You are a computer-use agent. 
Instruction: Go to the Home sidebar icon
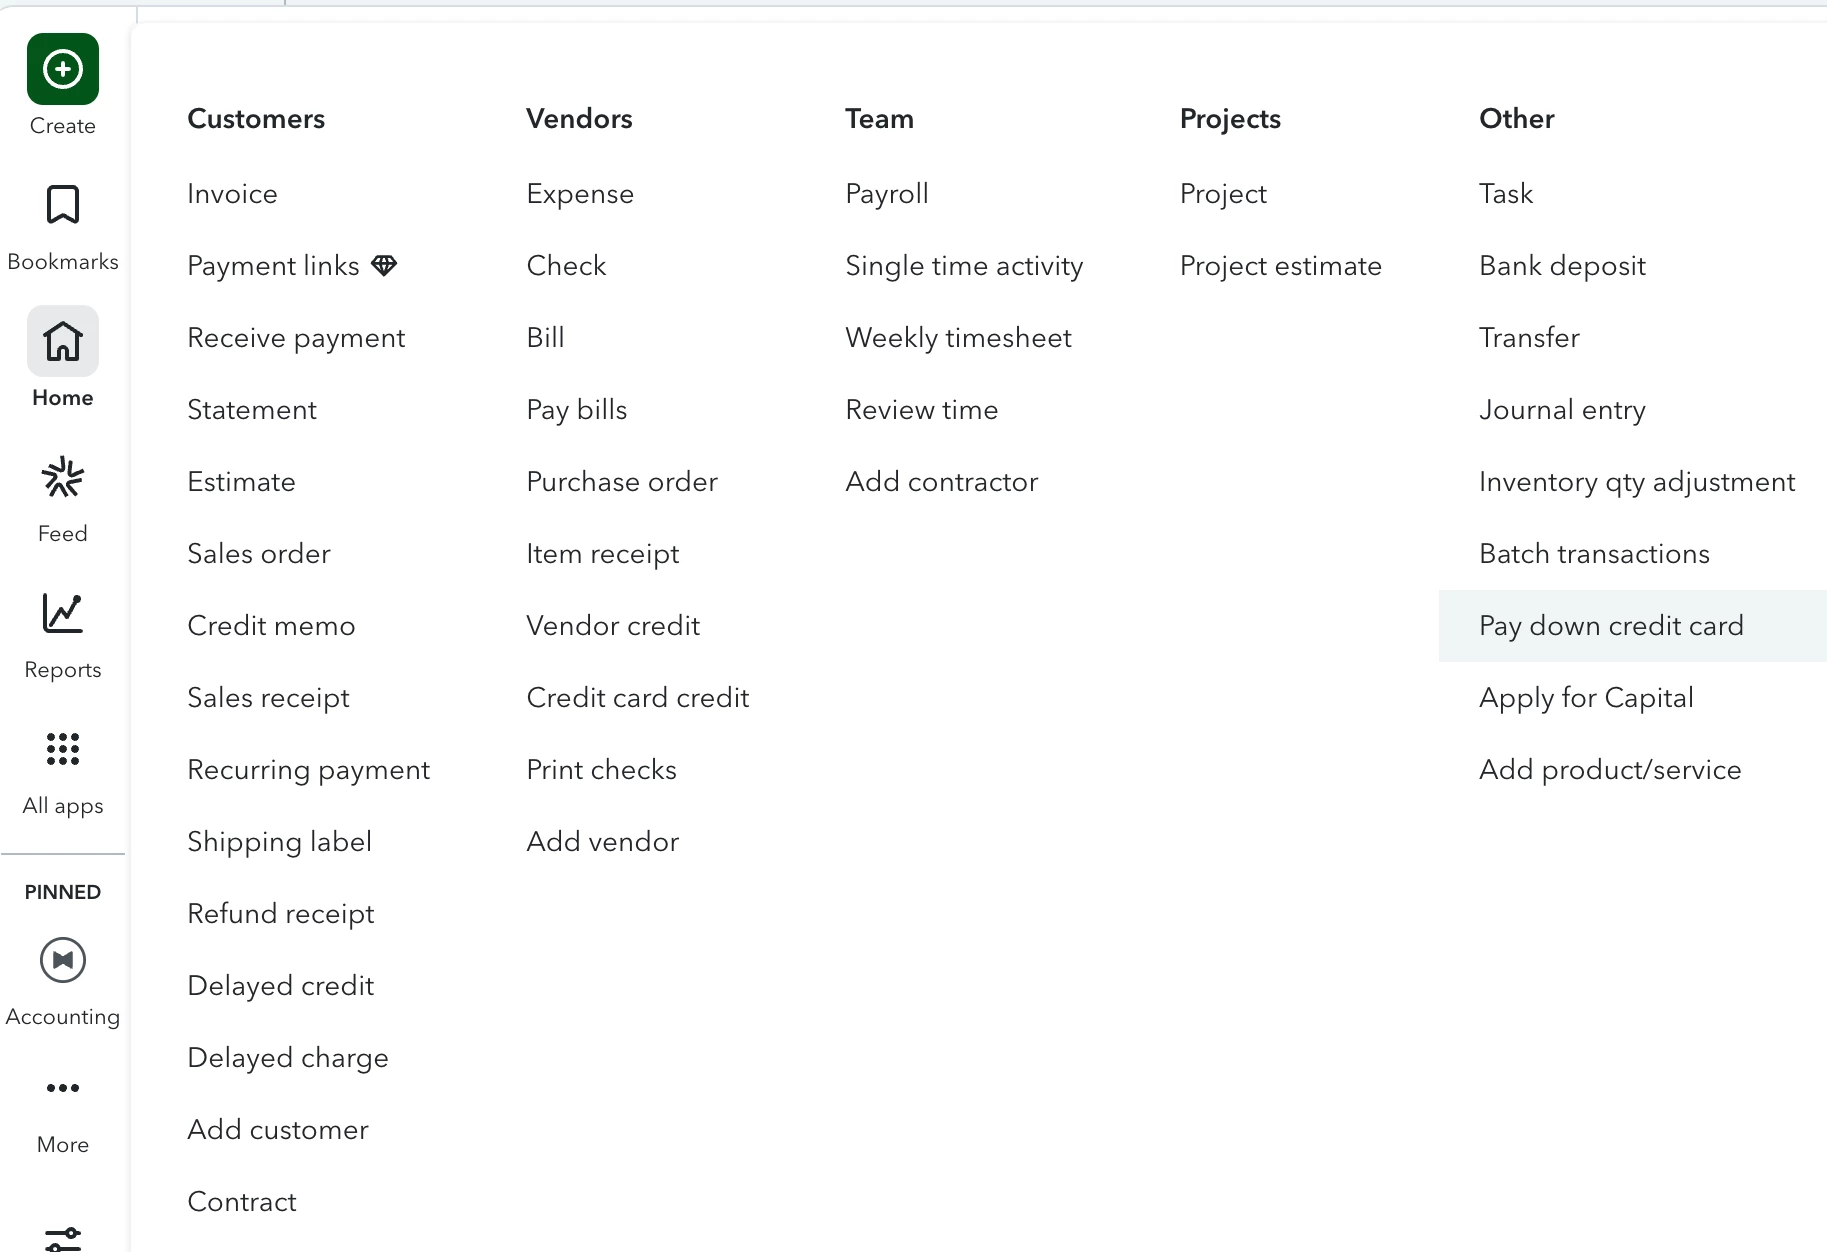click(x=63, y=341)
